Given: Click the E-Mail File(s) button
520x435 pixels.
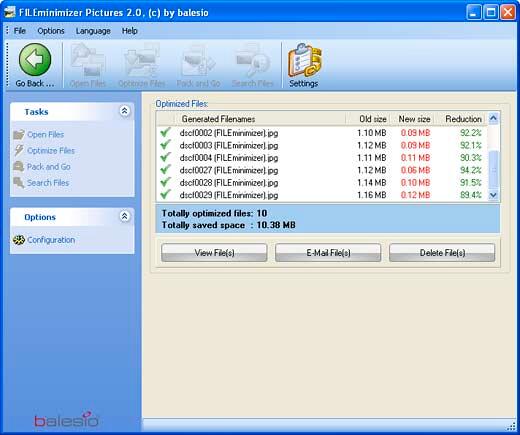Looking at the screenshot, I should point(328,253).
